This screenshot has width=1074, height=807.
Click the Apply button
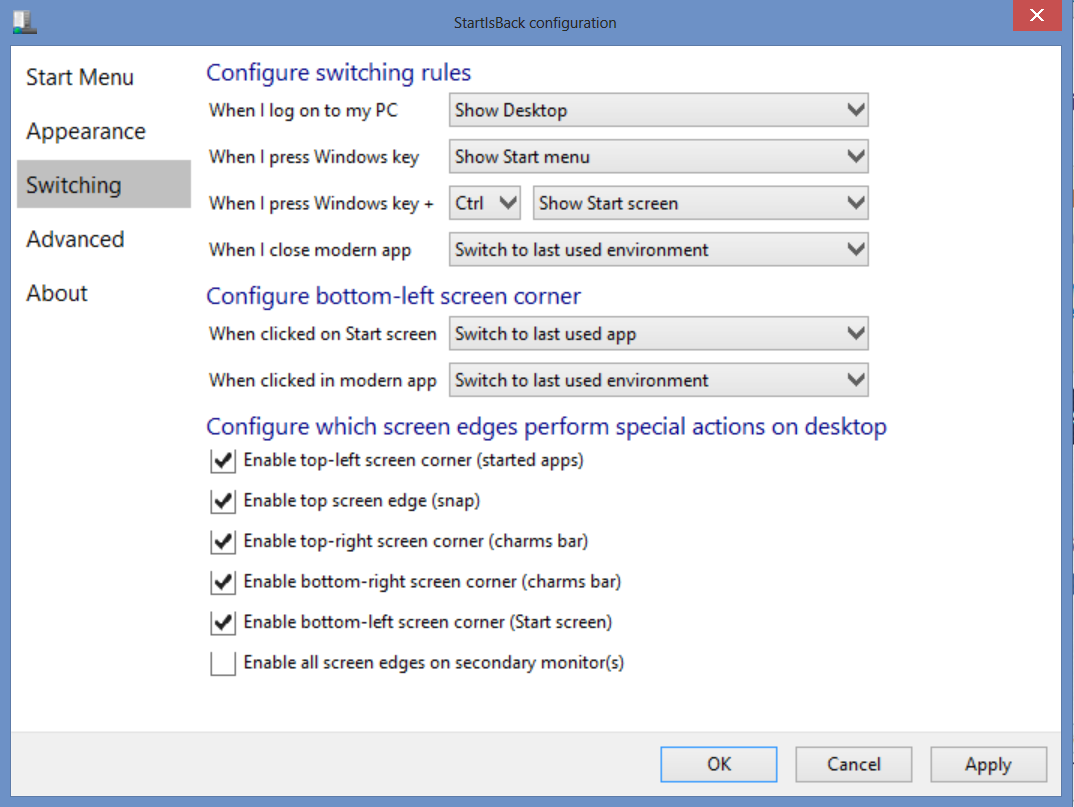[988, 765]
